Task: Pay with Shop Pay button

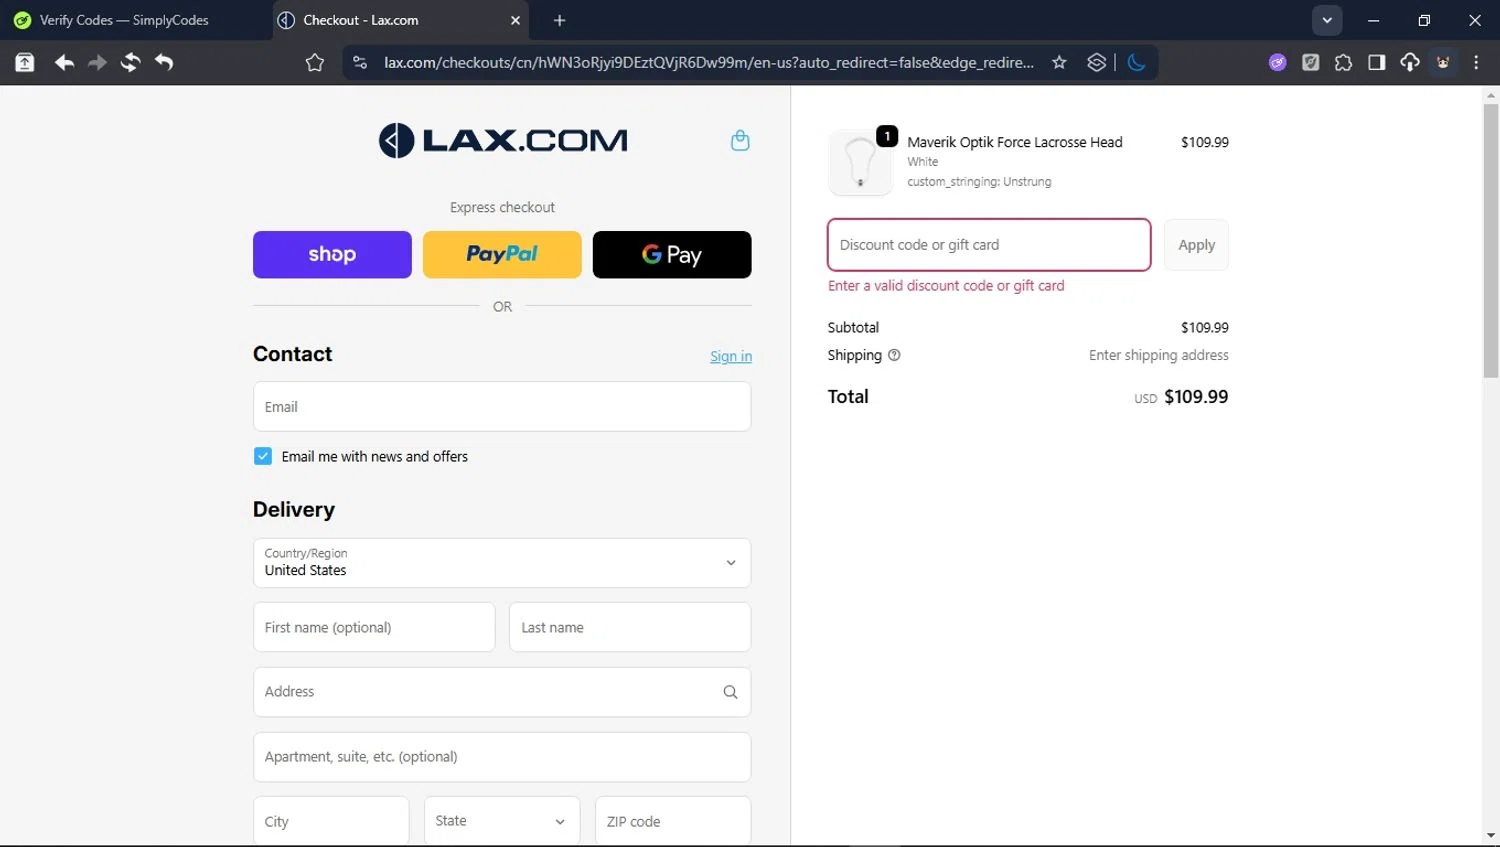Action: pyautogui.click(x=332, y=254)
